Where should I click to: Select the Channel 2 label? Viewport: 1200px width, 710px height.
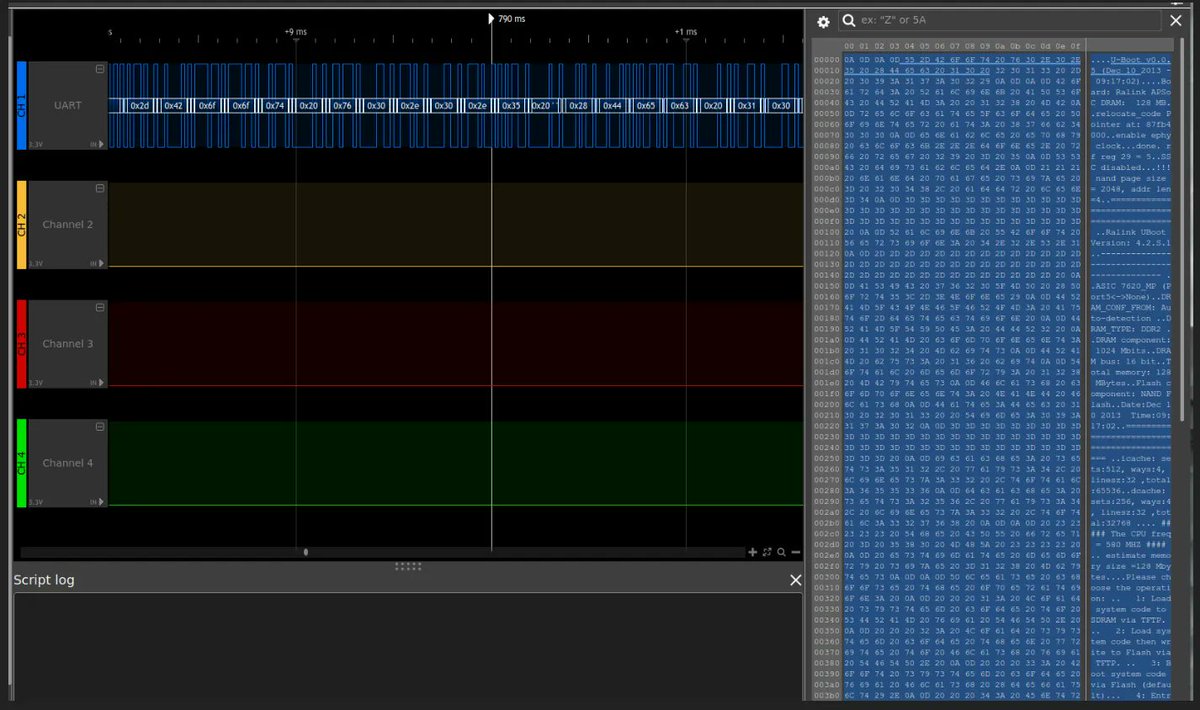68,225
